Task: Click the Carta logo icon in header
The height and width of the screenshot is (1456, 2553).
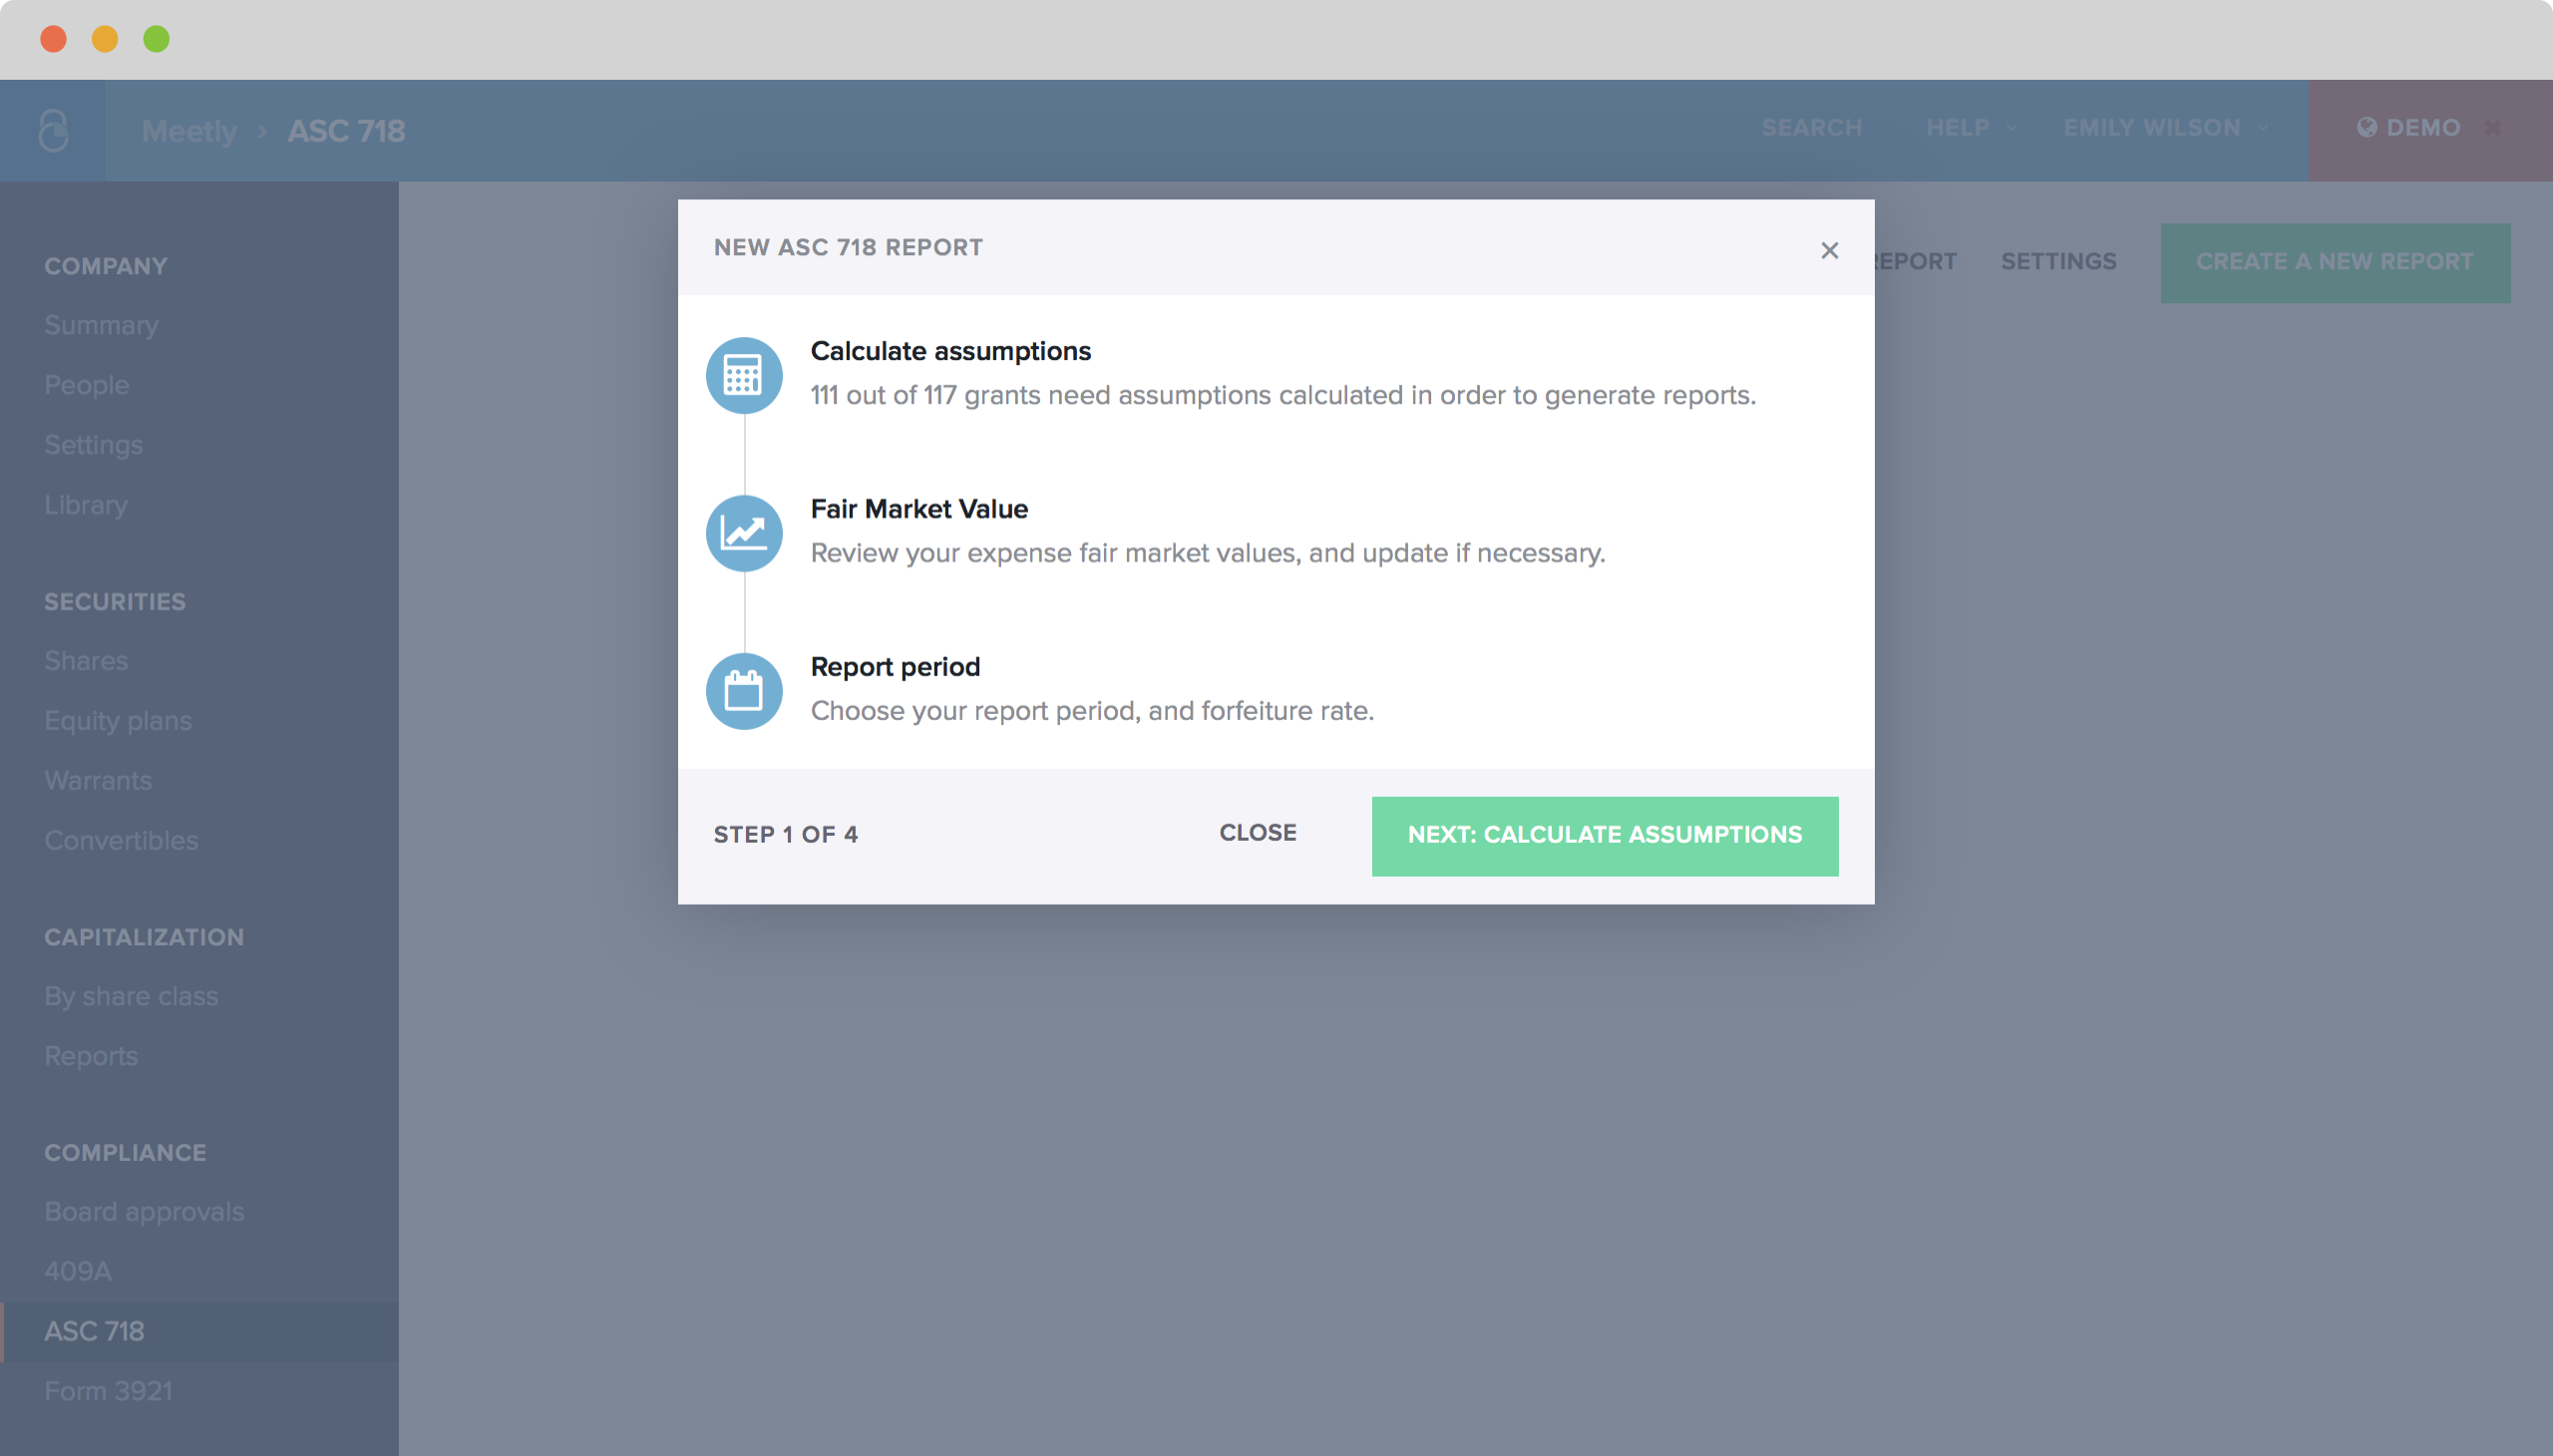Action: pos(53,130)
